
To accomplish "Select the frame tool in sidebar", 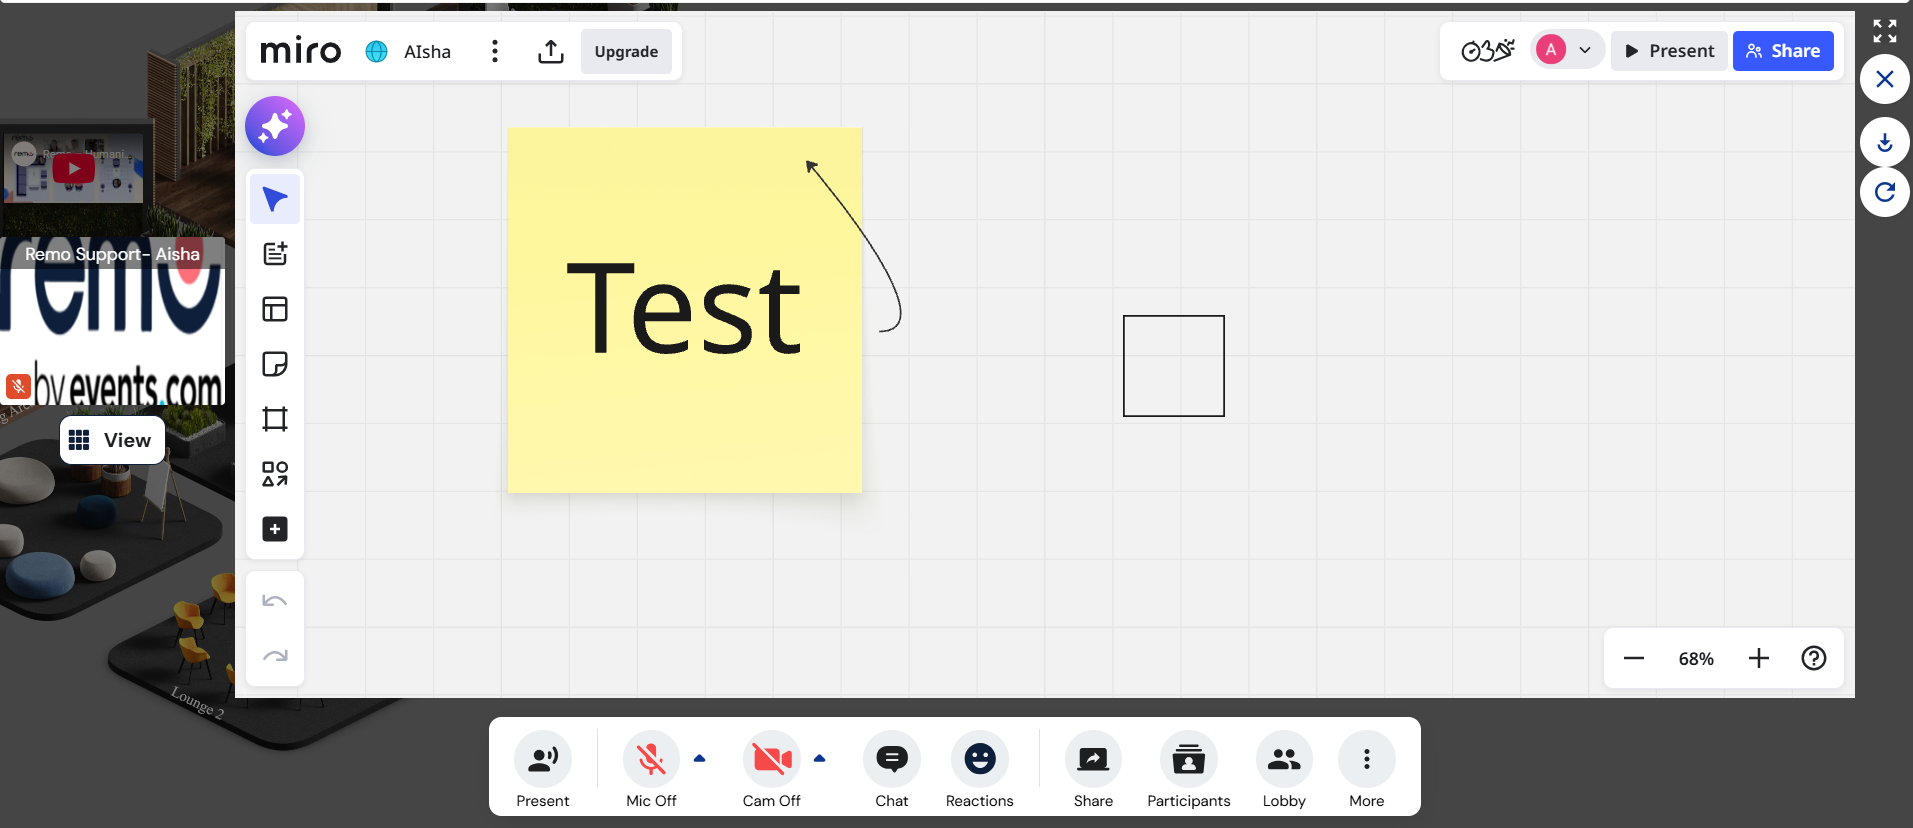I will click(275, 419).
